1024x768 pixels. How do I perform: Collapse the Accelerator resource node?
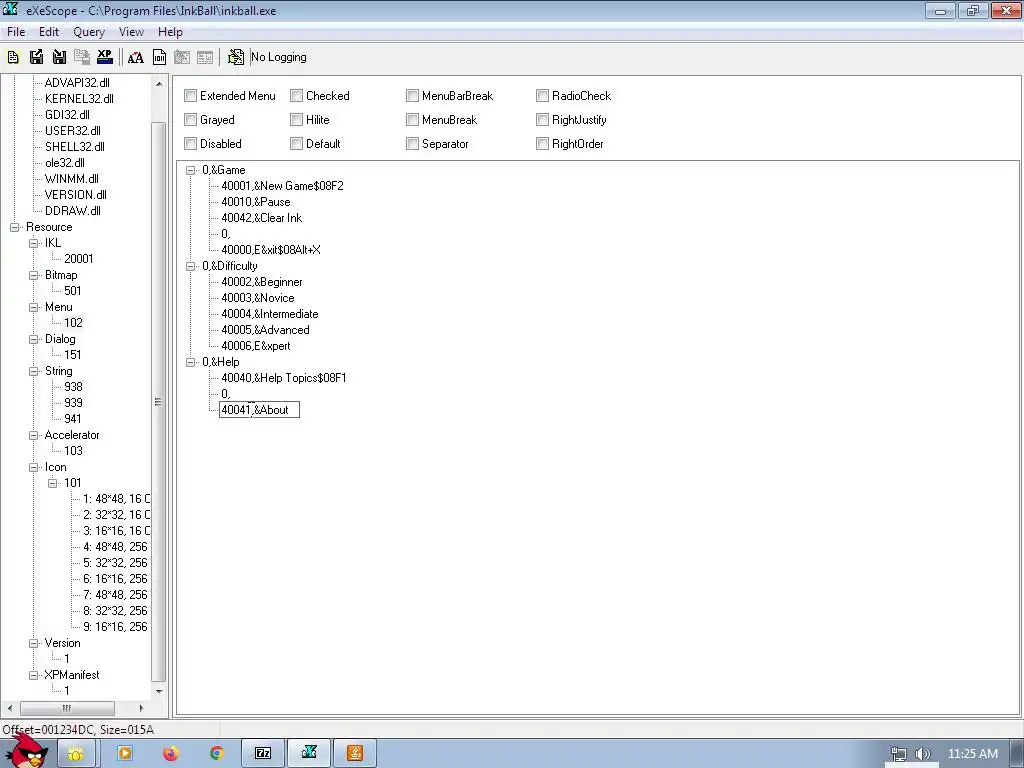tap(33, 436)
